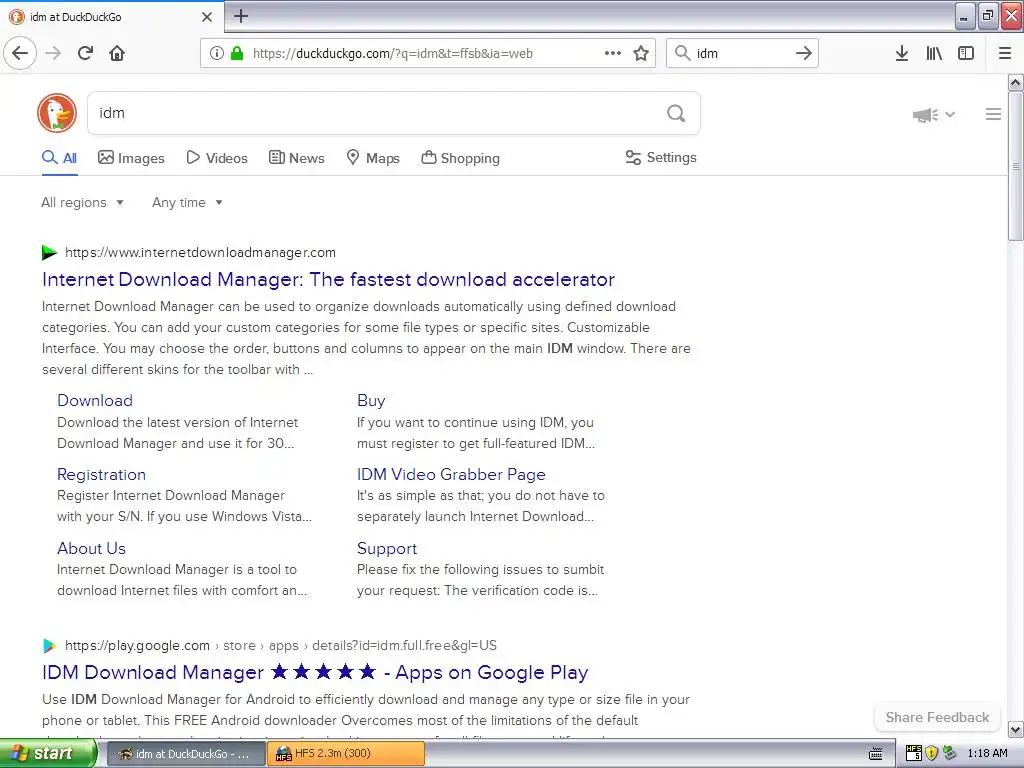Open the Firefox hamburger menu

(x=1005, y=53)
